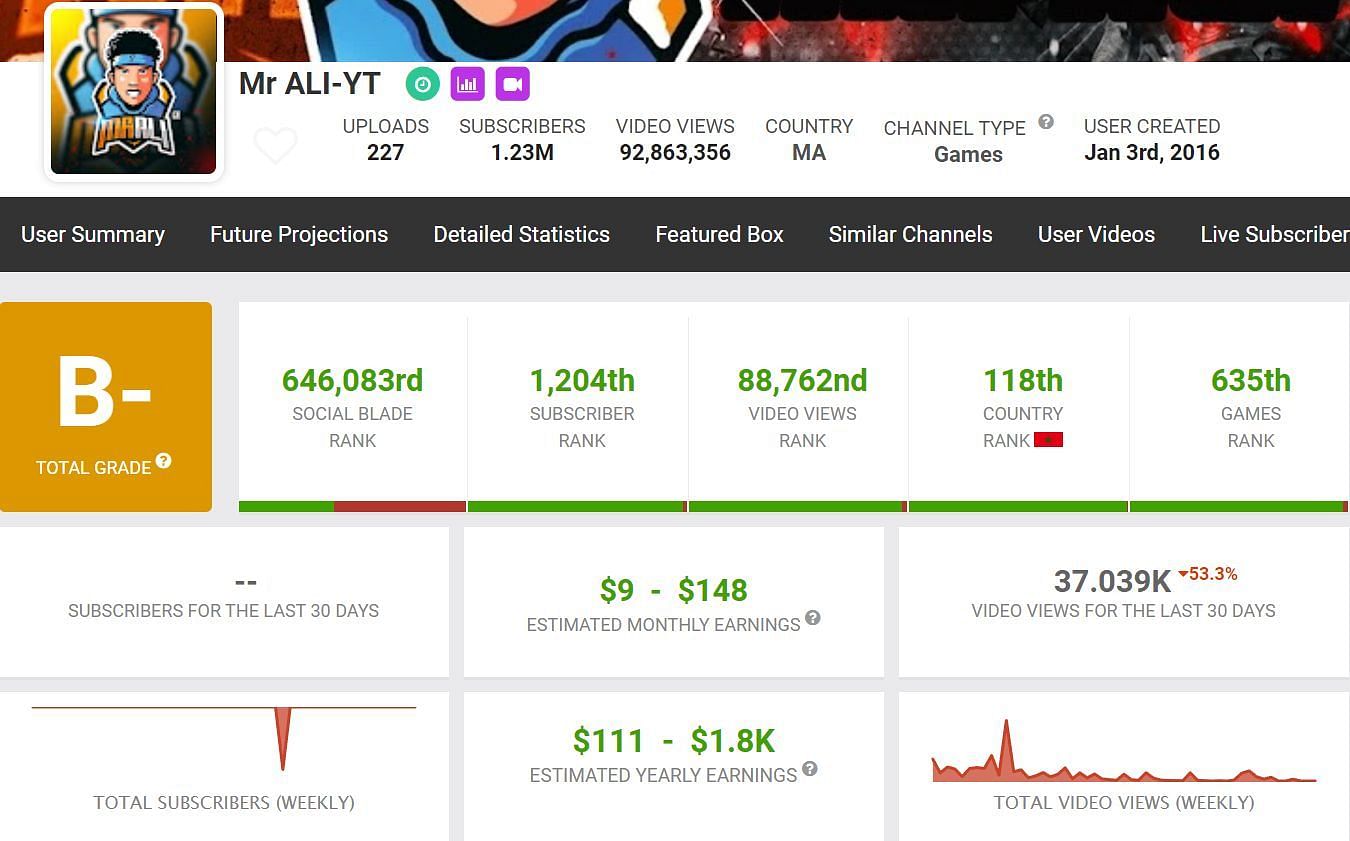Click the Jan 3rd, 2016 creation date

[1152, 153]
